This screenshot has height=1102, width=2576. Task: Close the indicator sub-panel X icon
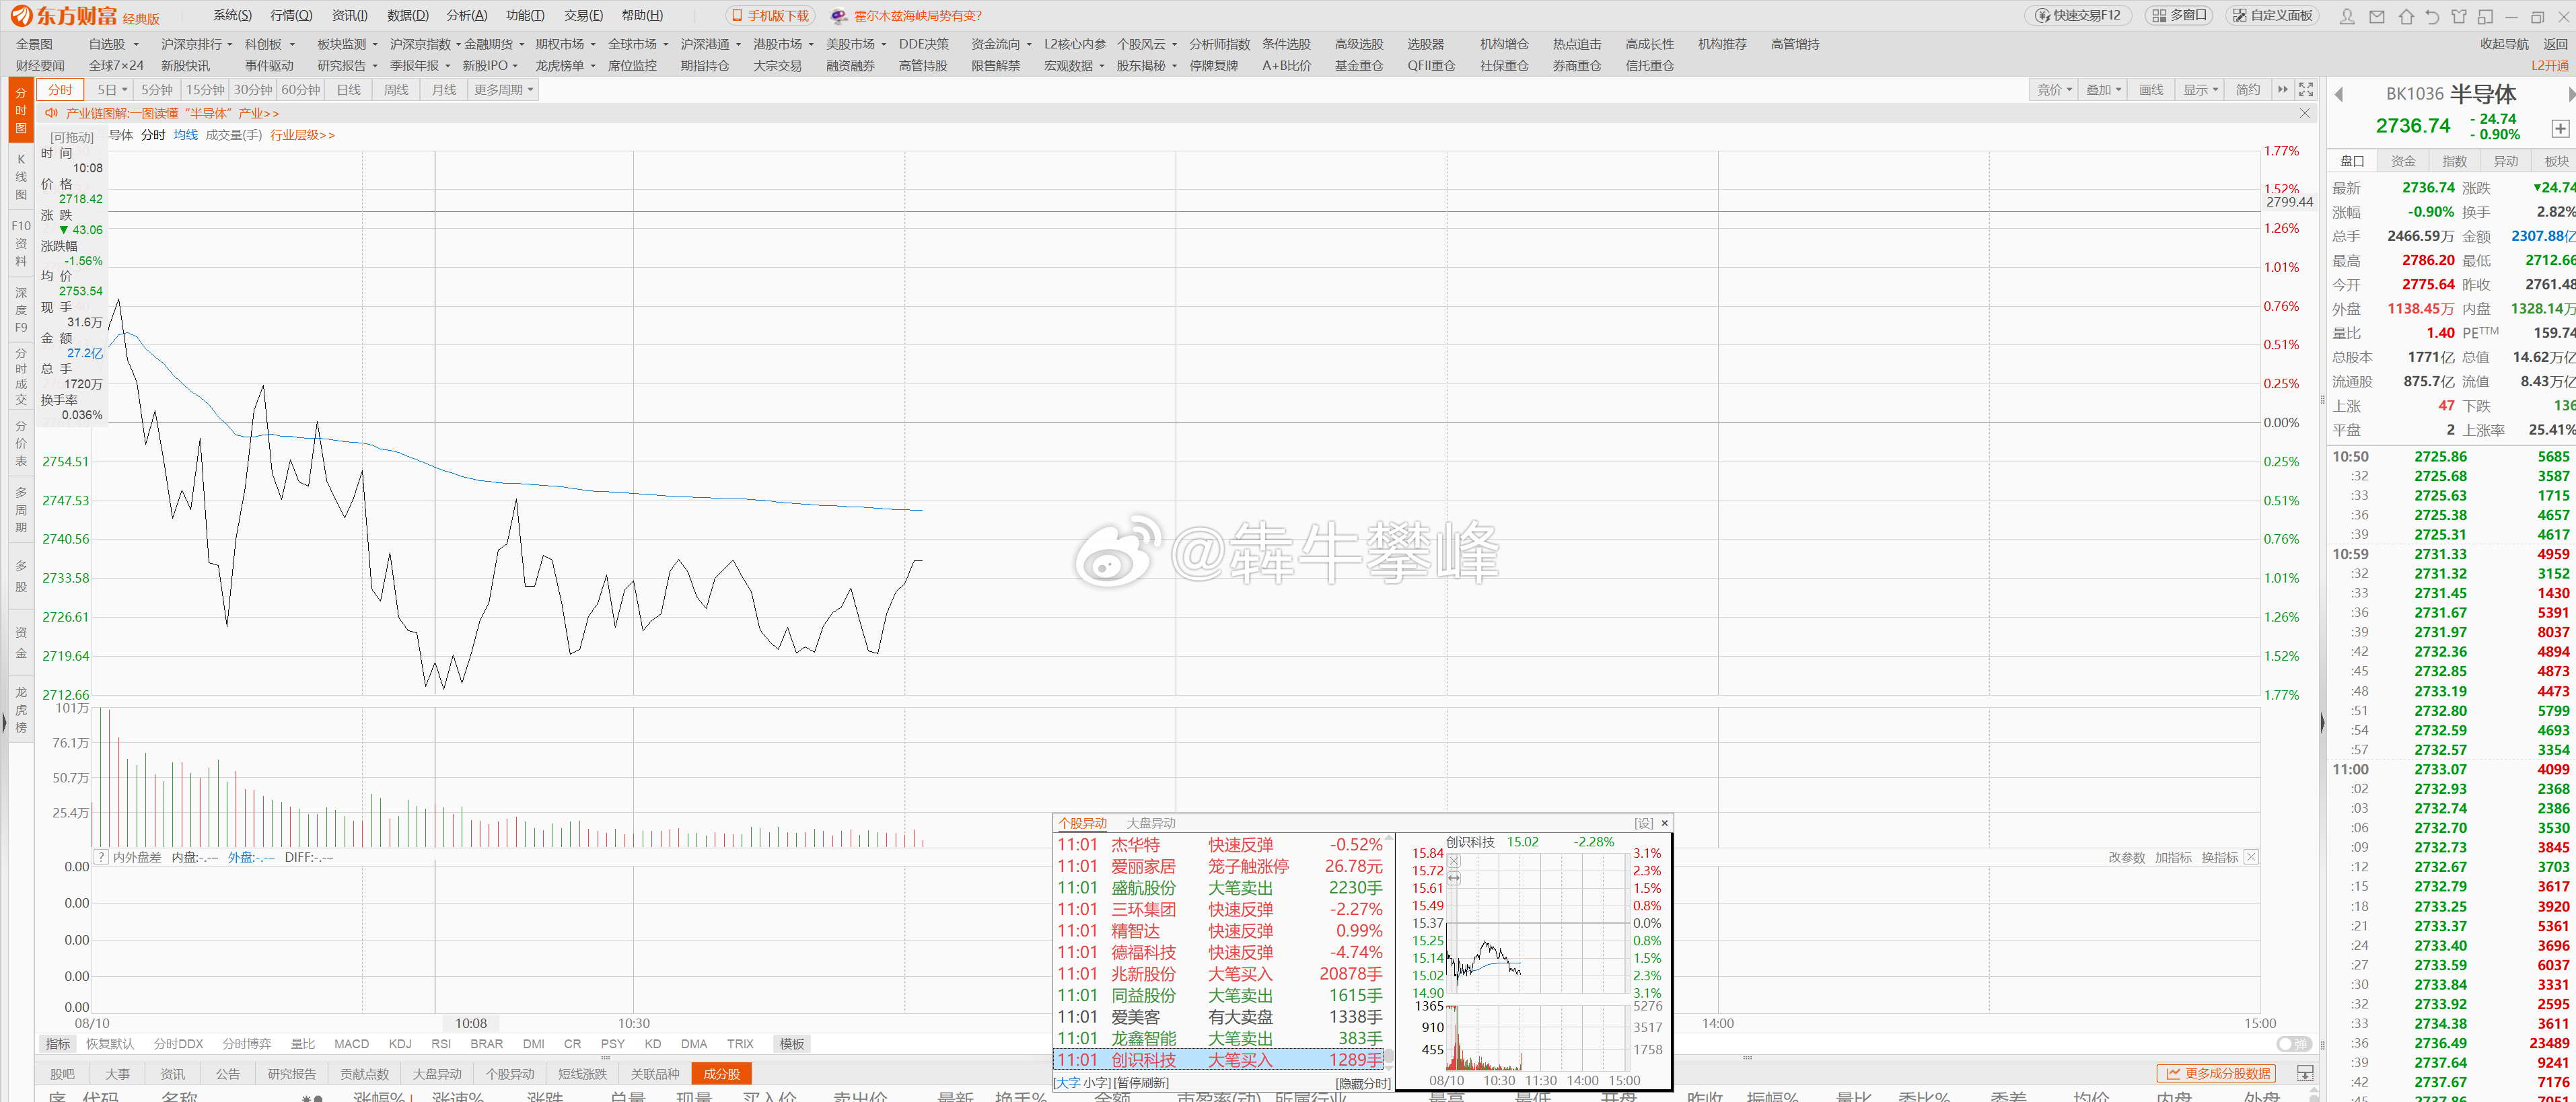2251,857
